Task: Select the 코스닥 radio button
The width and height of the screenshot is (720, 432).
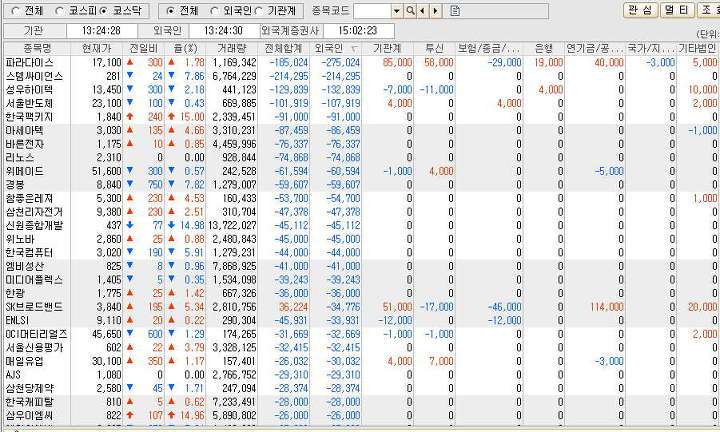Action: [104, 11]
